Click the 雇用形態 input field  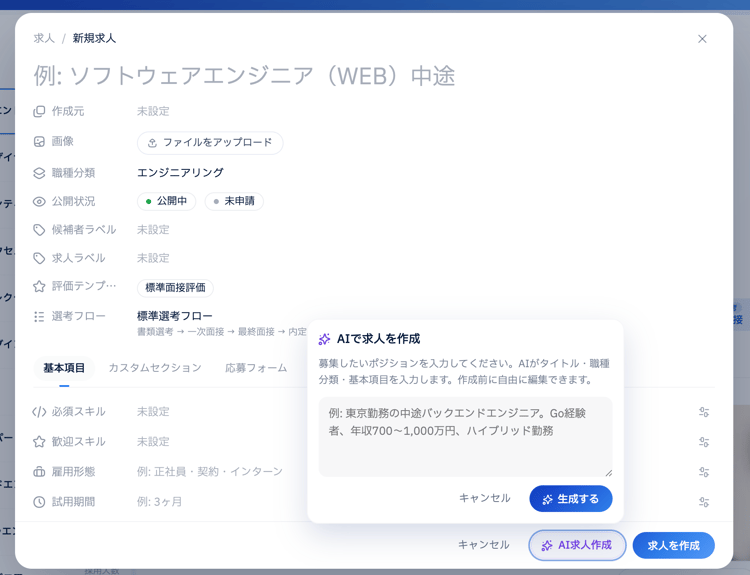click(210, 472)
